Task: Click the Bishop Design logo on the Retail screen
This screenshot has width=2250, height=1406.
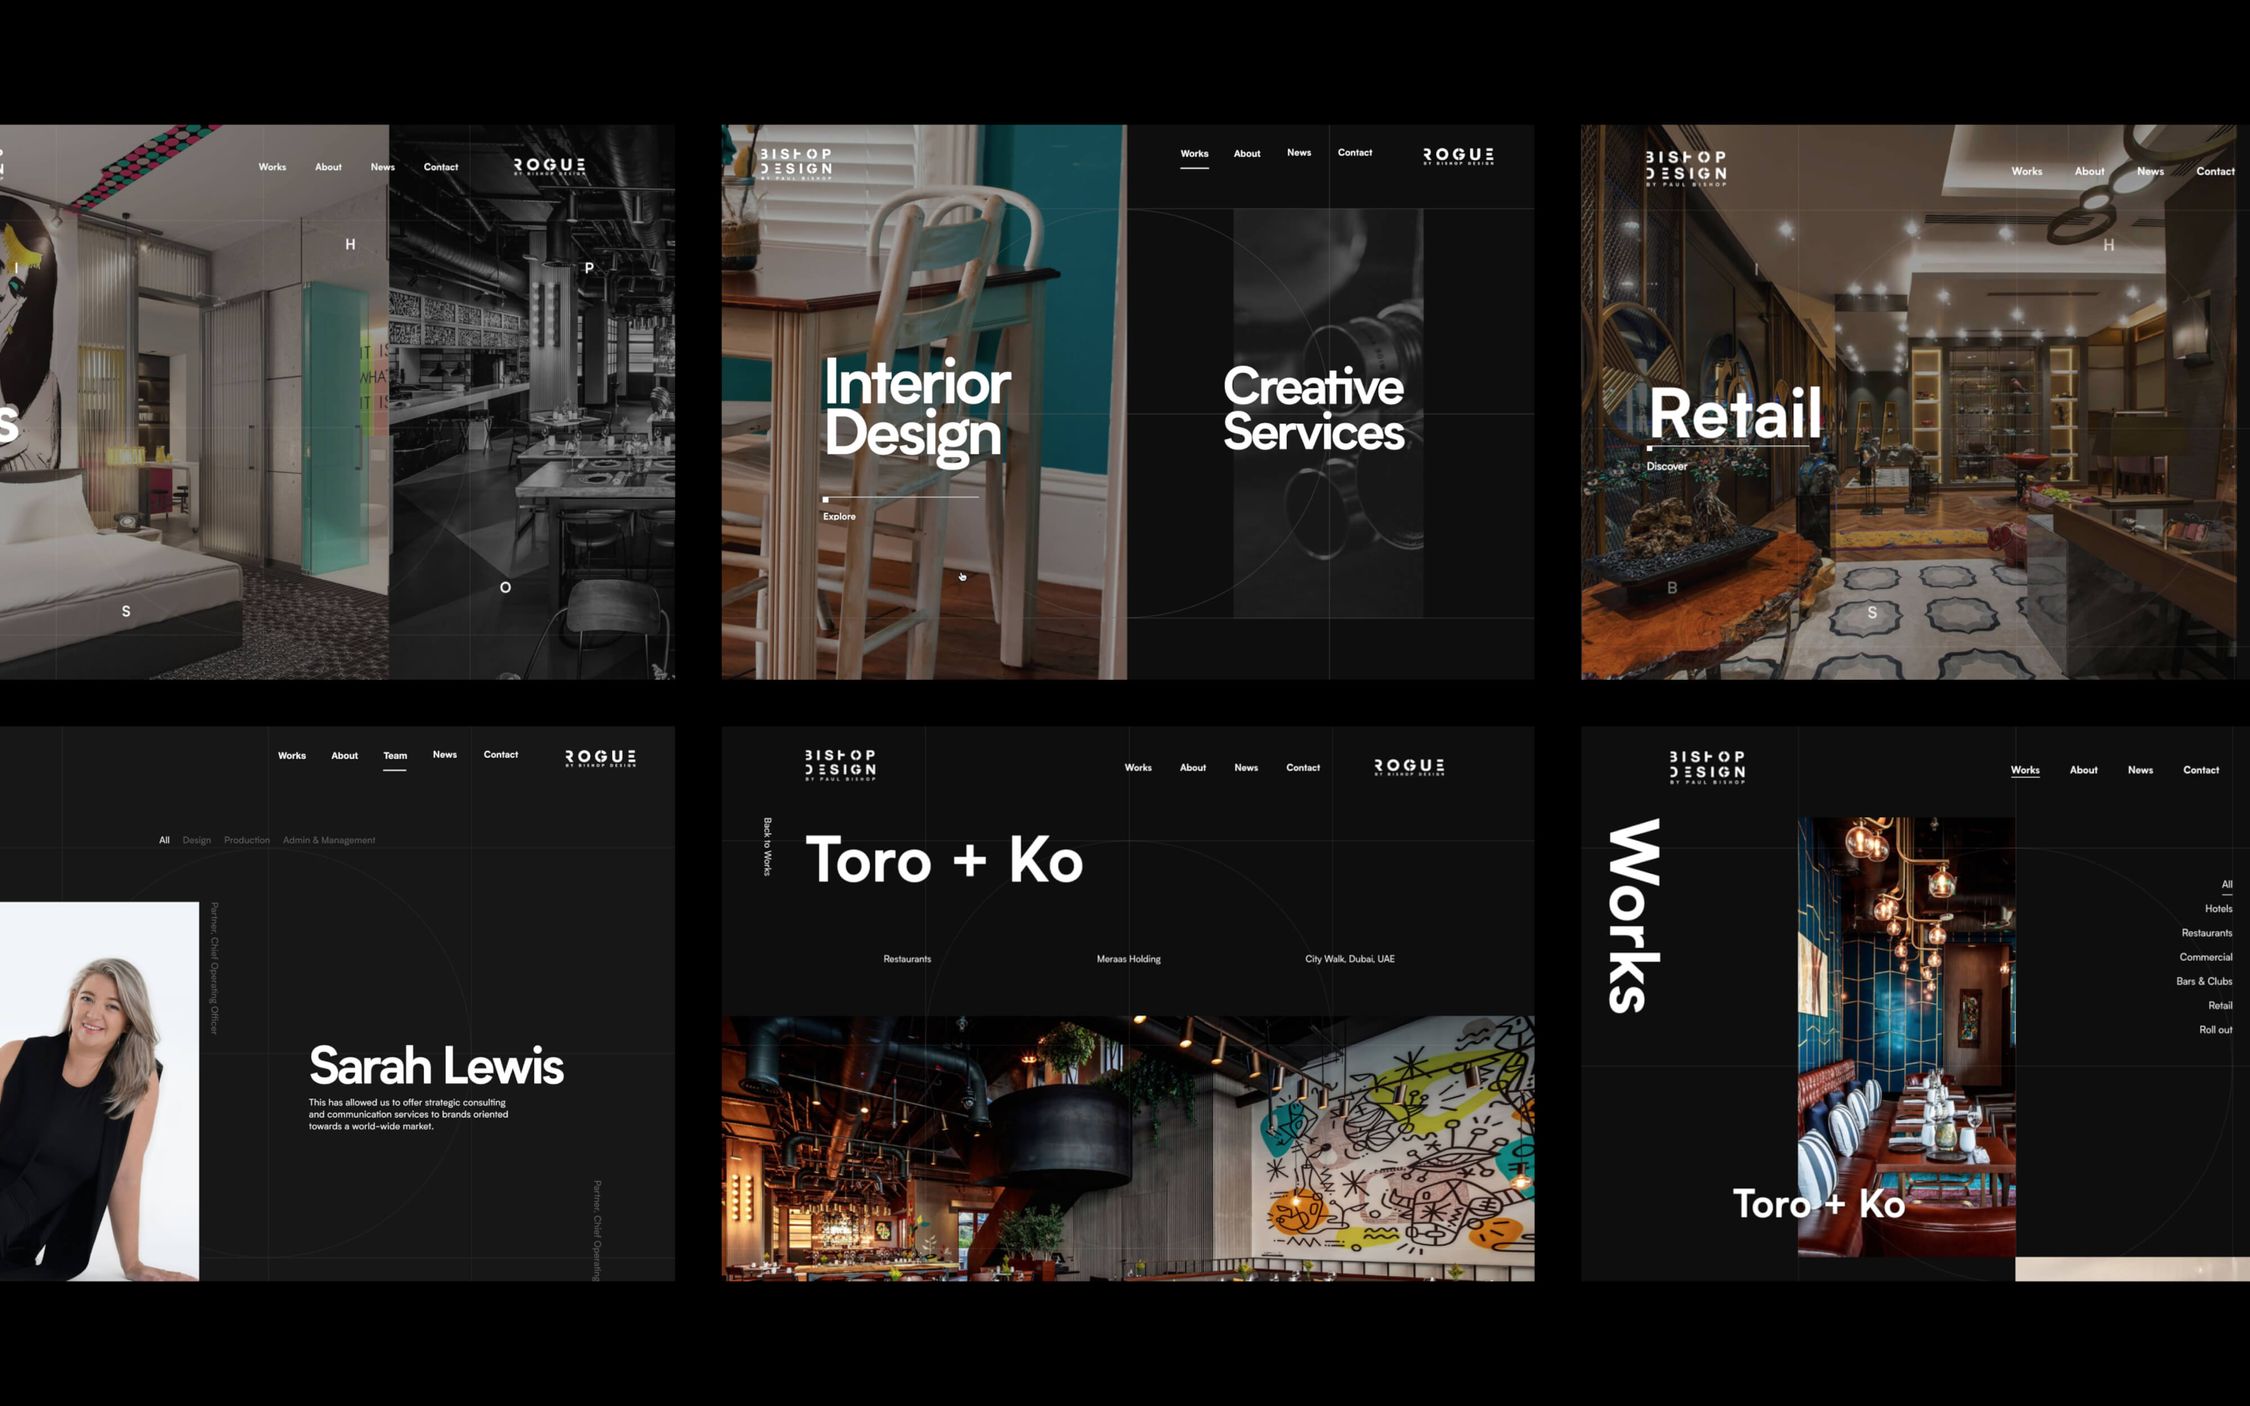Action: pyautogui.click(x=1685, y=165)
